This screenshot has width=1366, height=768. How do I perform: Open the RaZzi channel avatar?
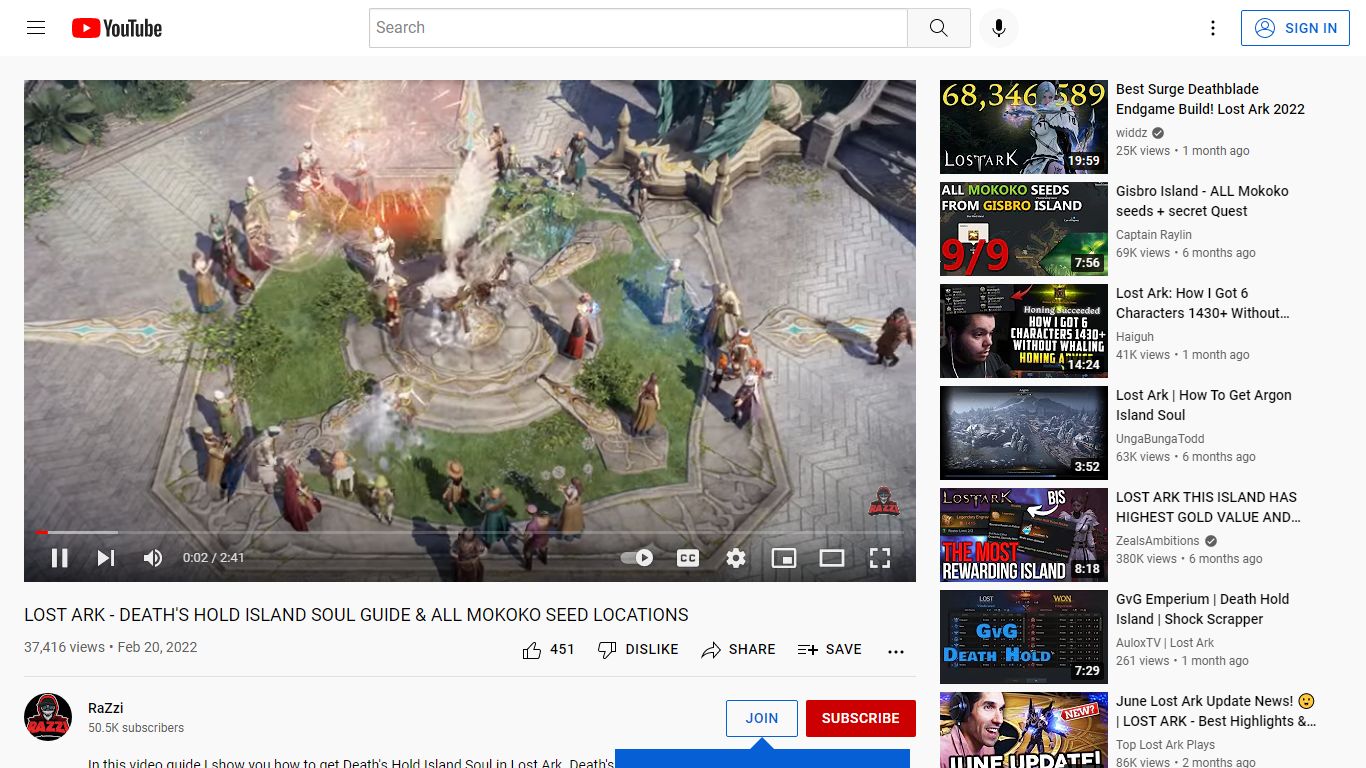(48, 717)
